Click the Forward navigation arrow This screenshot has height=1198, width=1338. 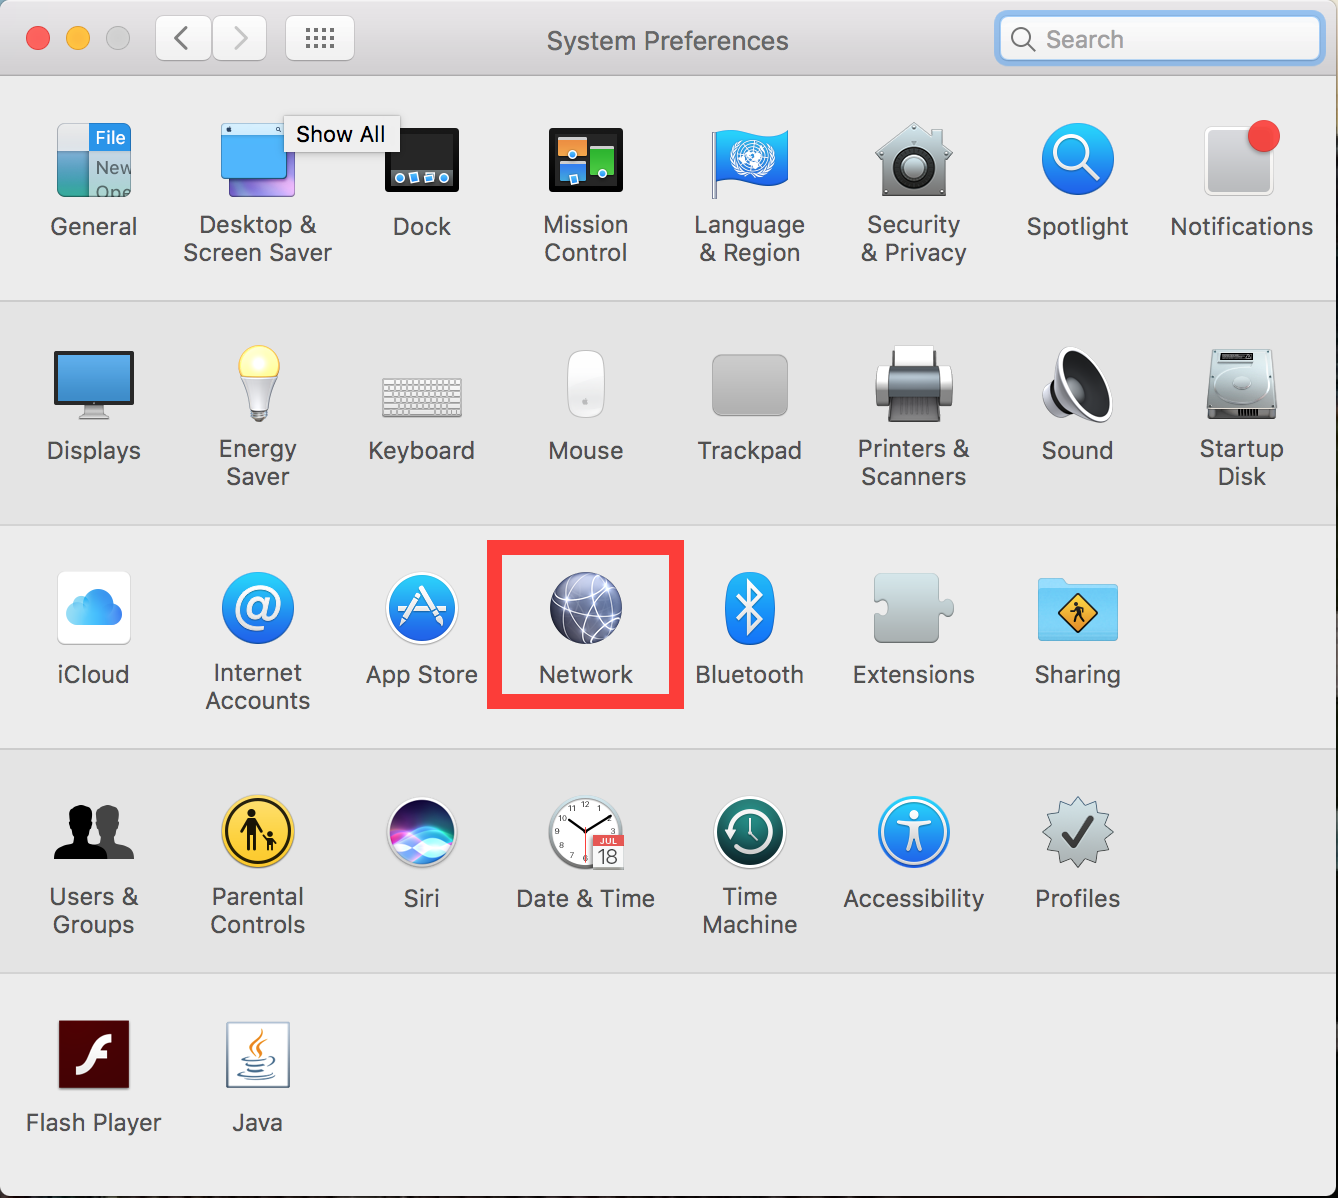tap(239, 39)
